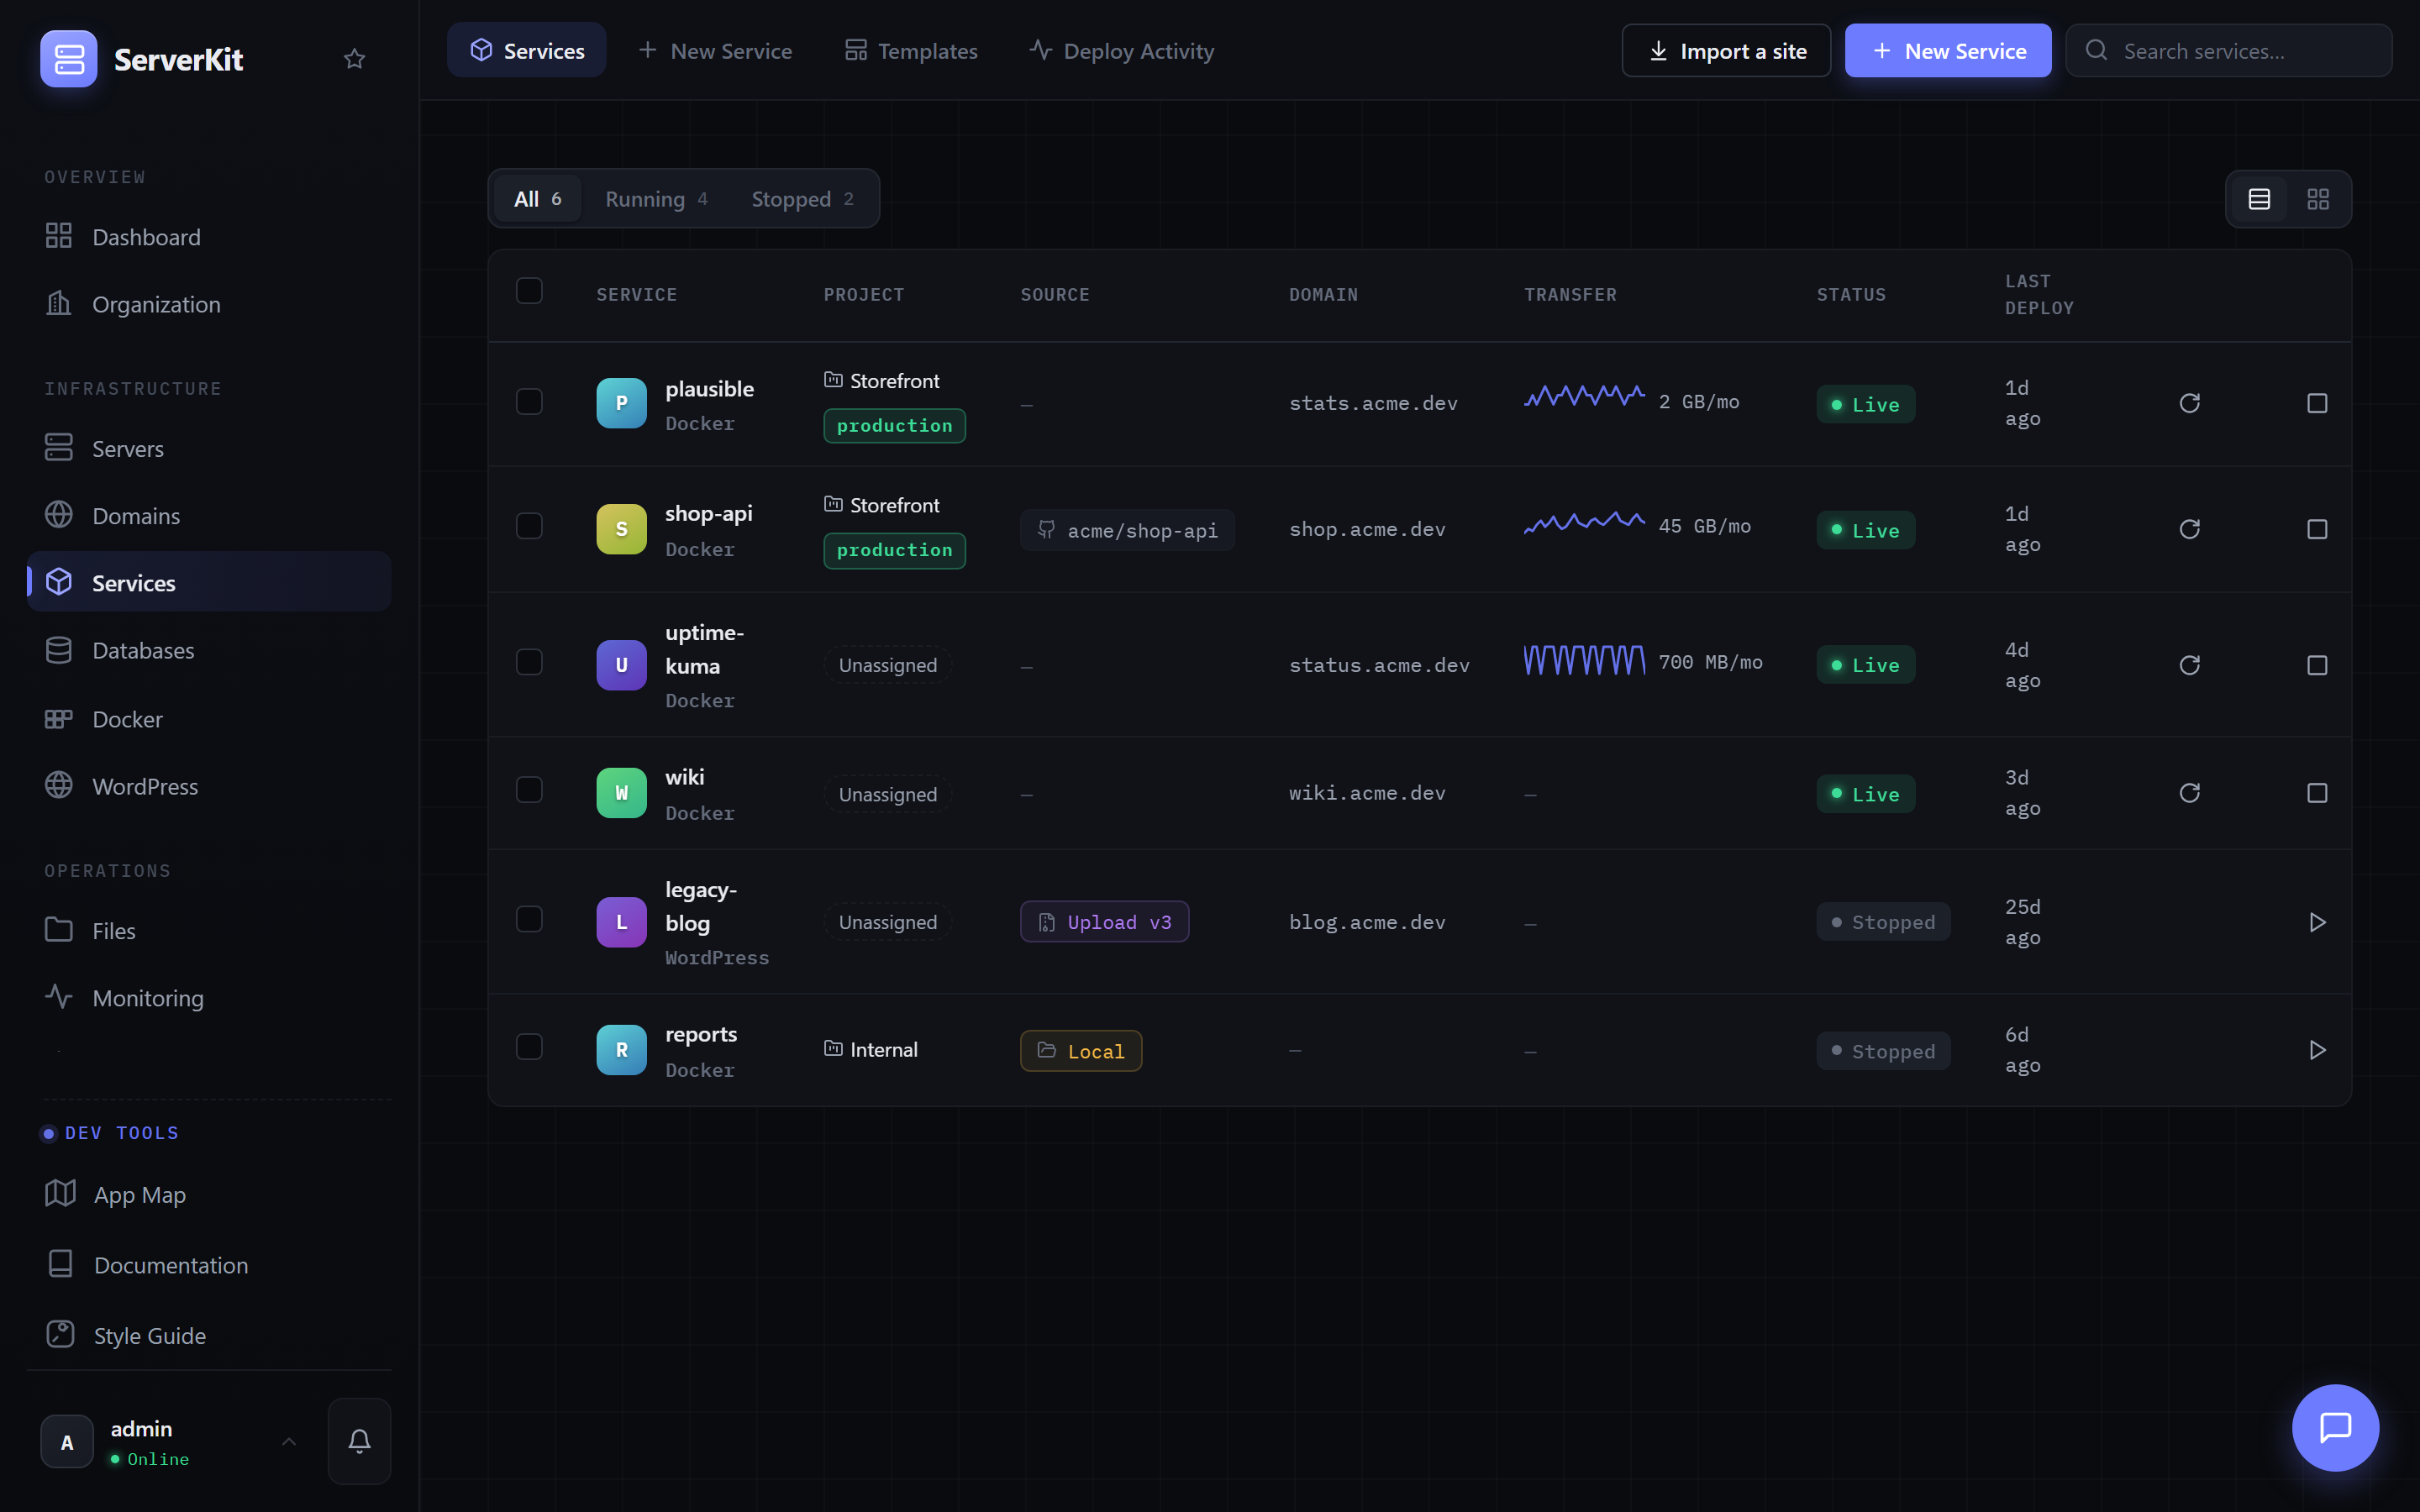Stop the plausible service
This screenshot has height=1512, width=2420.
(x=2317, y=403)
